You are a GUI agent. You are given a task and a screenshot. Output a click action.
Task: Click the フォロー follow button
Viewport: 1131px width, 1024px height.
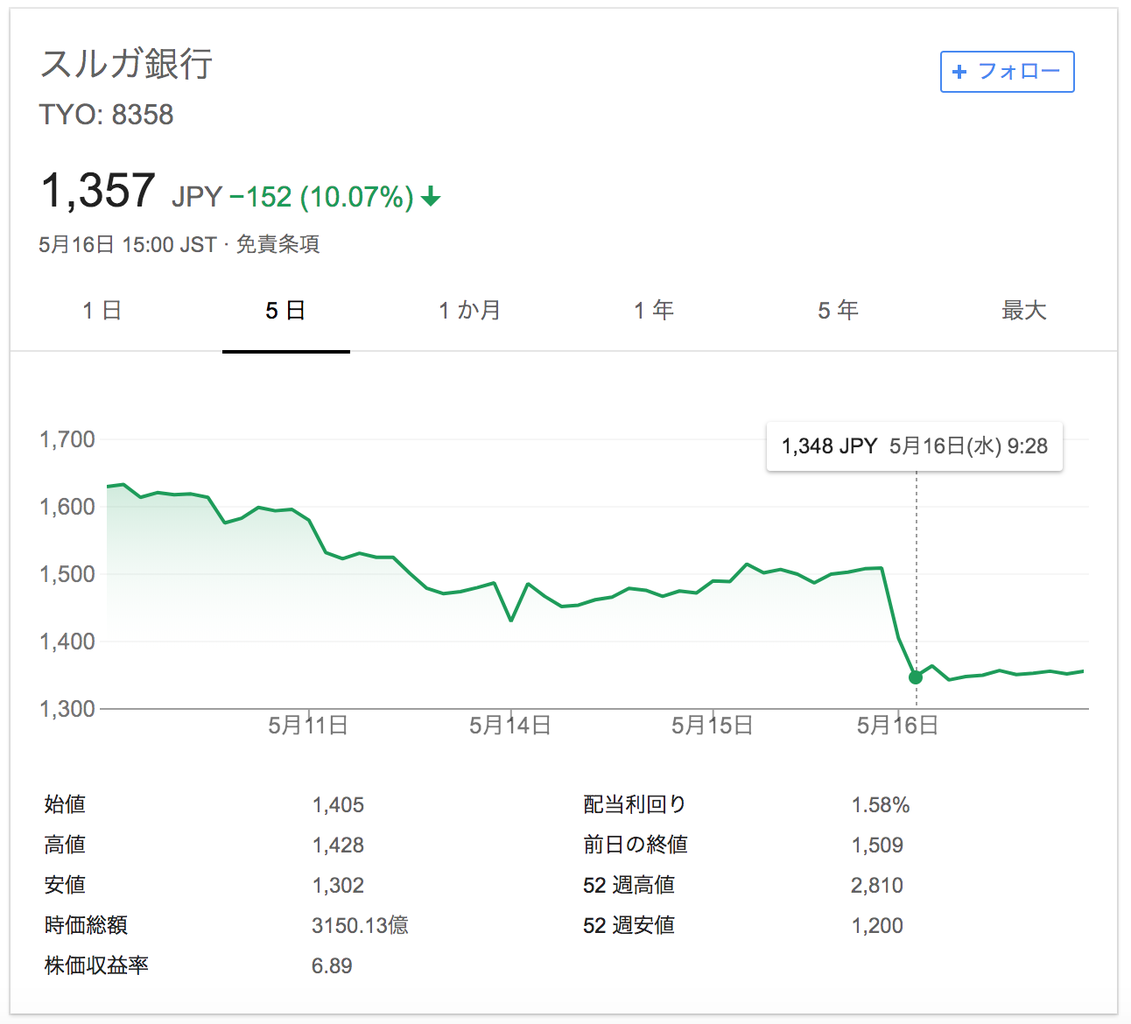pyautogui.click(x=1007, y=71)
